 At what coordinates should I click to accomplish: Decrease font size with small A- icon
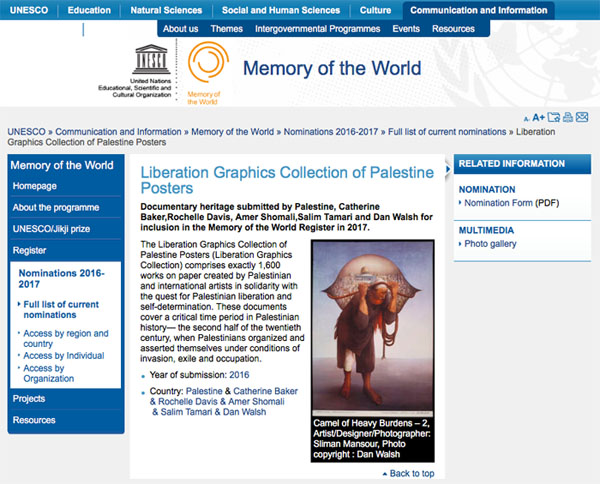tap(527, 119)
